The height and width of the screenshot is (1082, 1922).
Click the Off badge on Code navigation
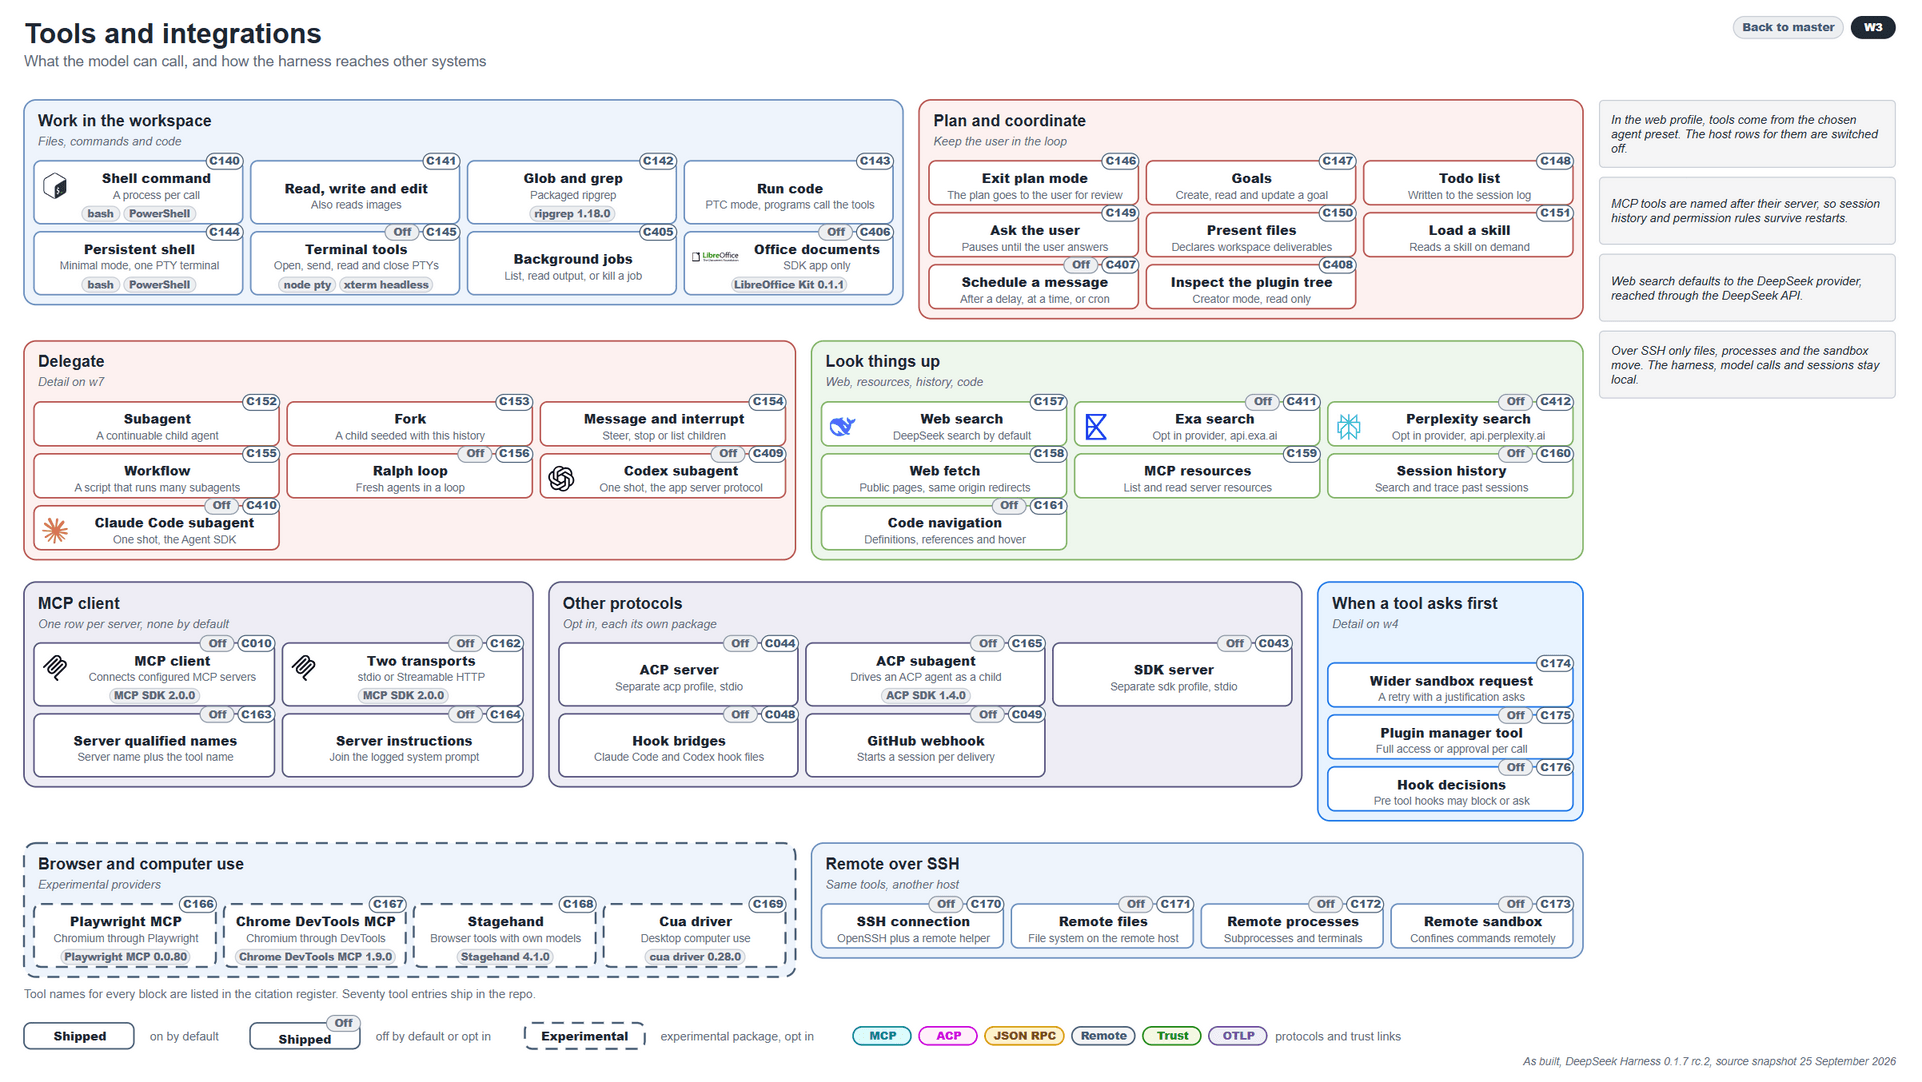pos(1010,506)
